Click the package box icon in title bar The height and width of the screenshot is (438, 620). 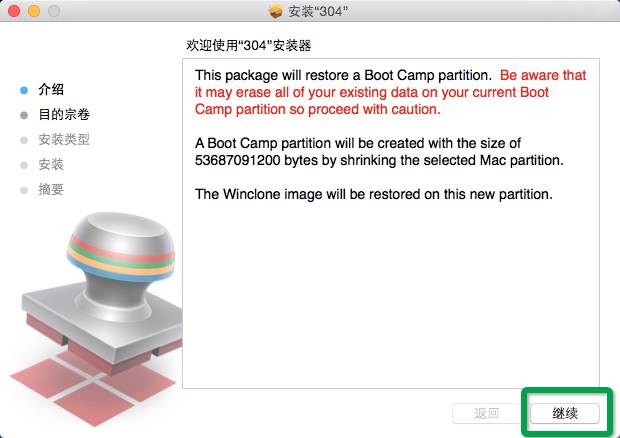[276, 11]
